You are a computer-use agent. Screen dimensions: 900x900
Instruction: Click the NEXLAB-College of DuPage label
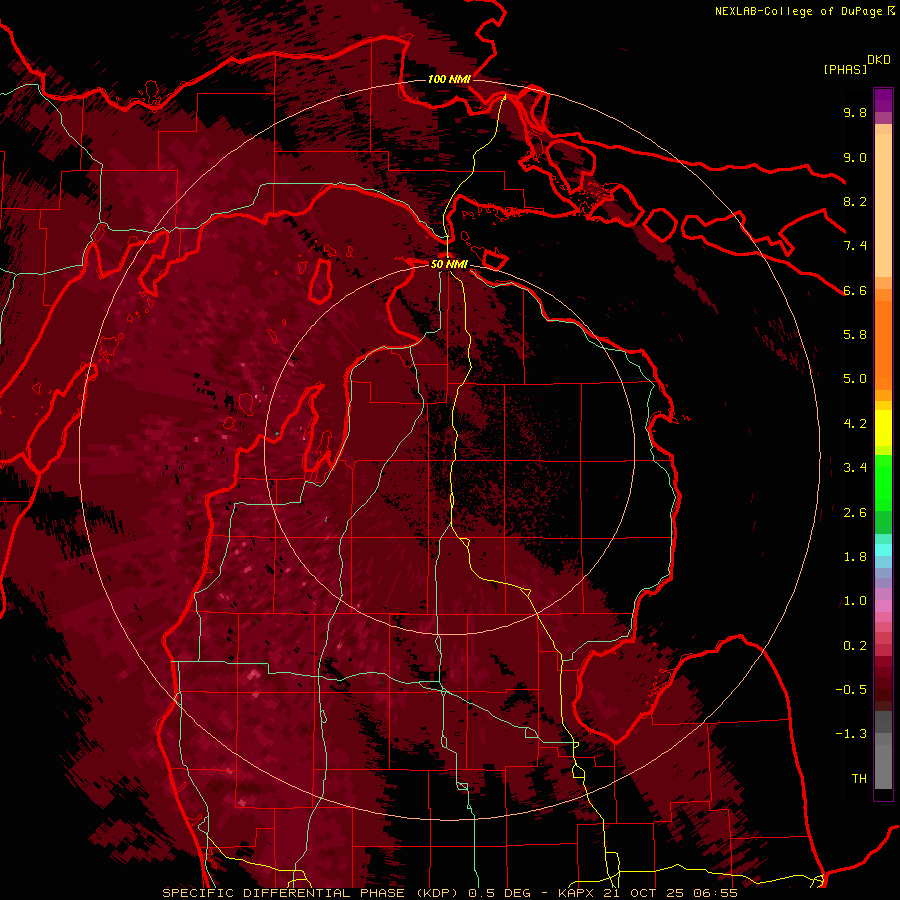point(804,11)
